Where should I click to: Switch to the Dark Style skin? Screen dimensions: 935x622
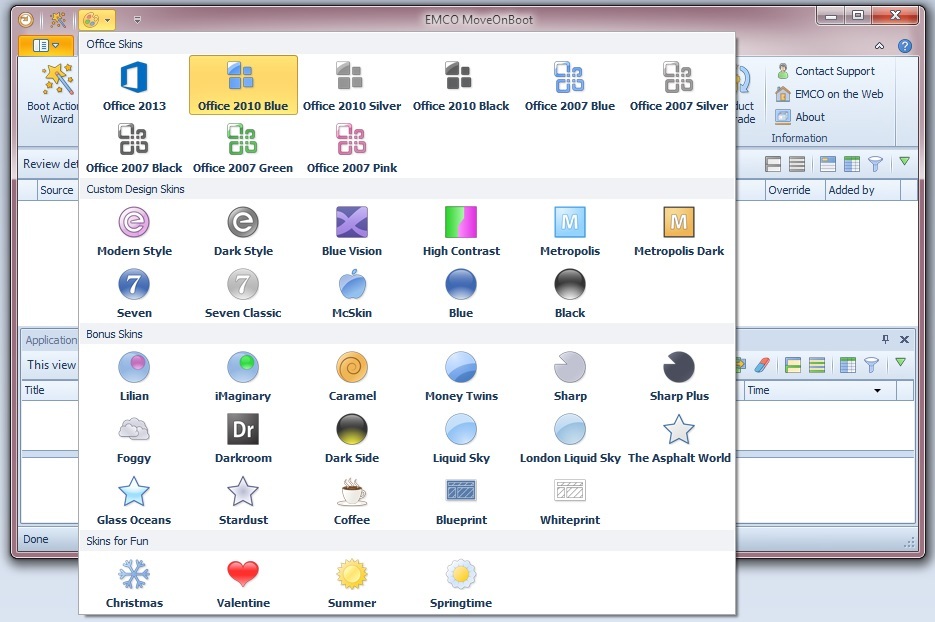click(243, 231)
